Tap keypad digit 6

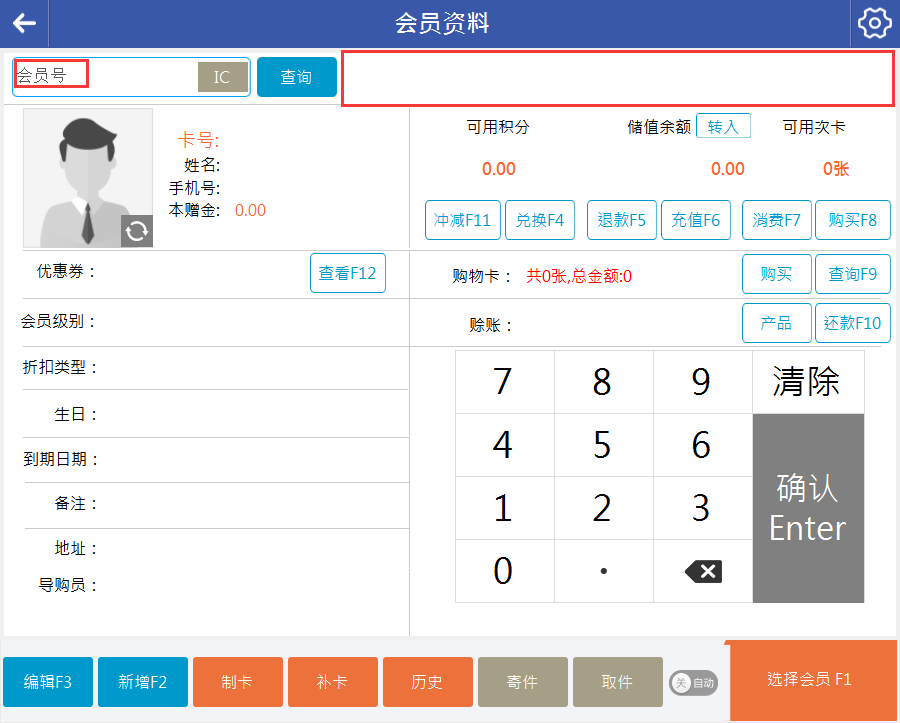703,445
